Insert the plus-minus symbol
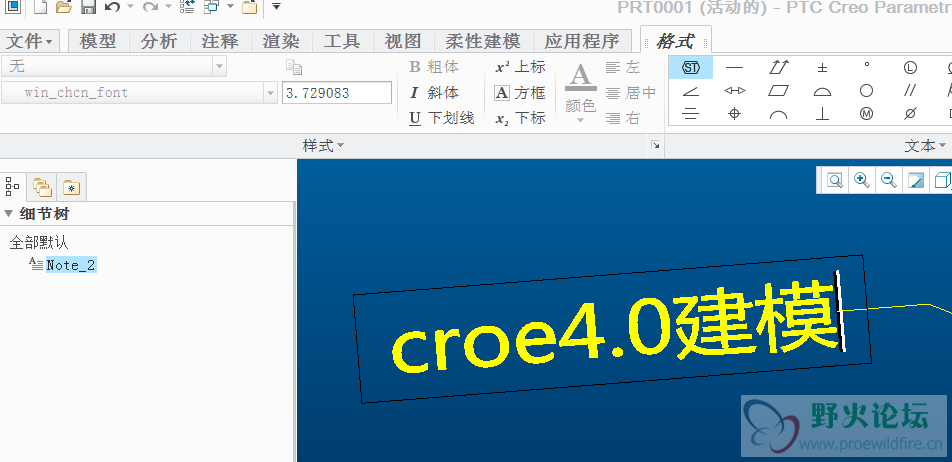The width and height of the screenshot is (952, 462). coord(823,67)
